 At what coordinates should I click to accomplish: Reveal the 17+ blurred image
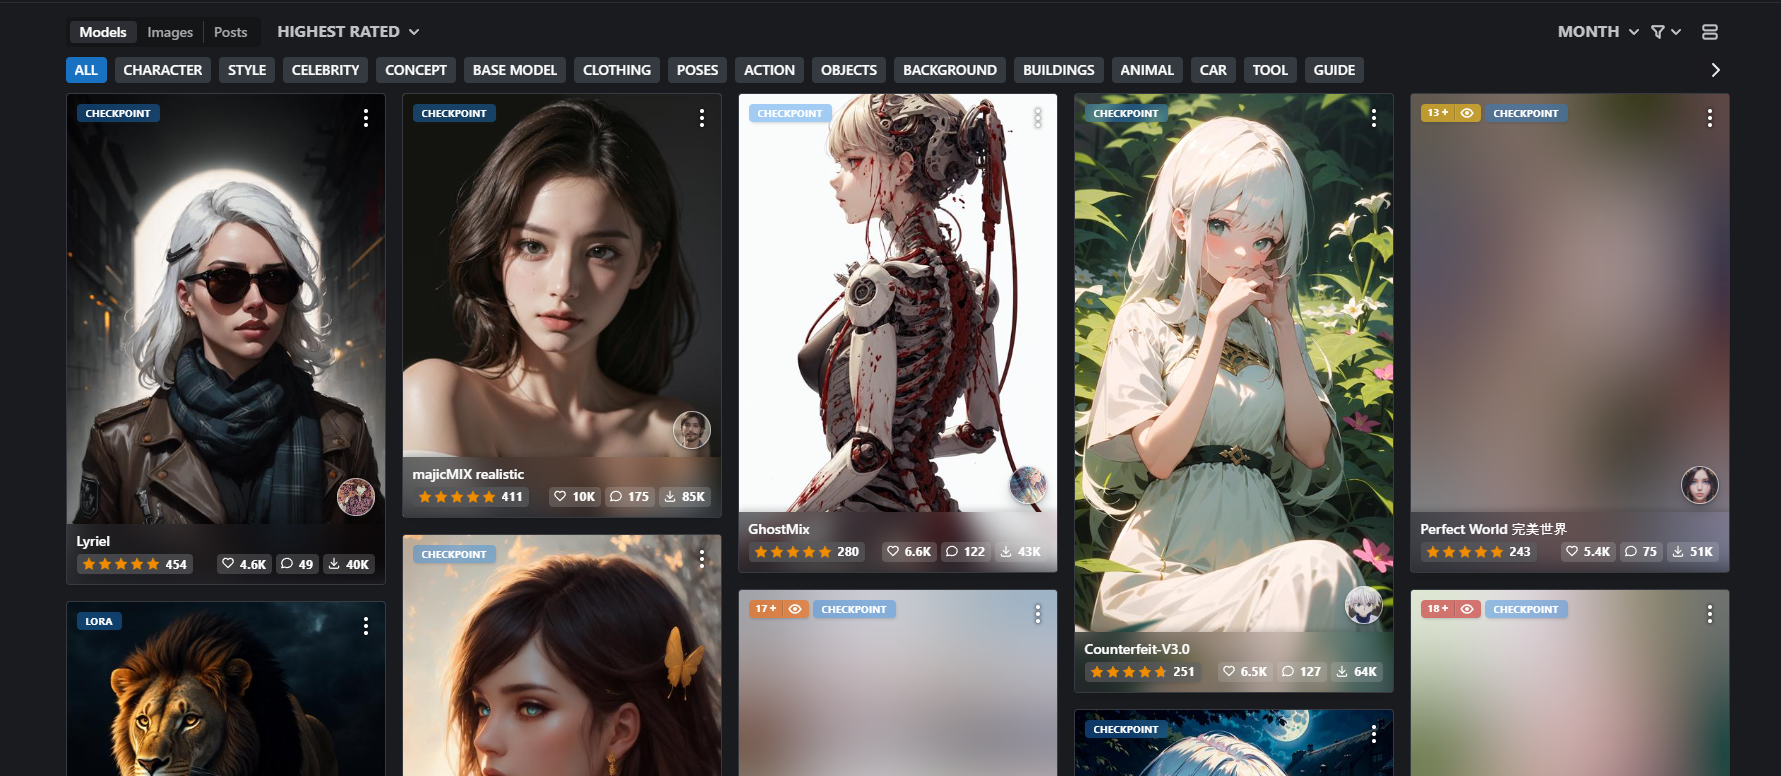[795, 609]
